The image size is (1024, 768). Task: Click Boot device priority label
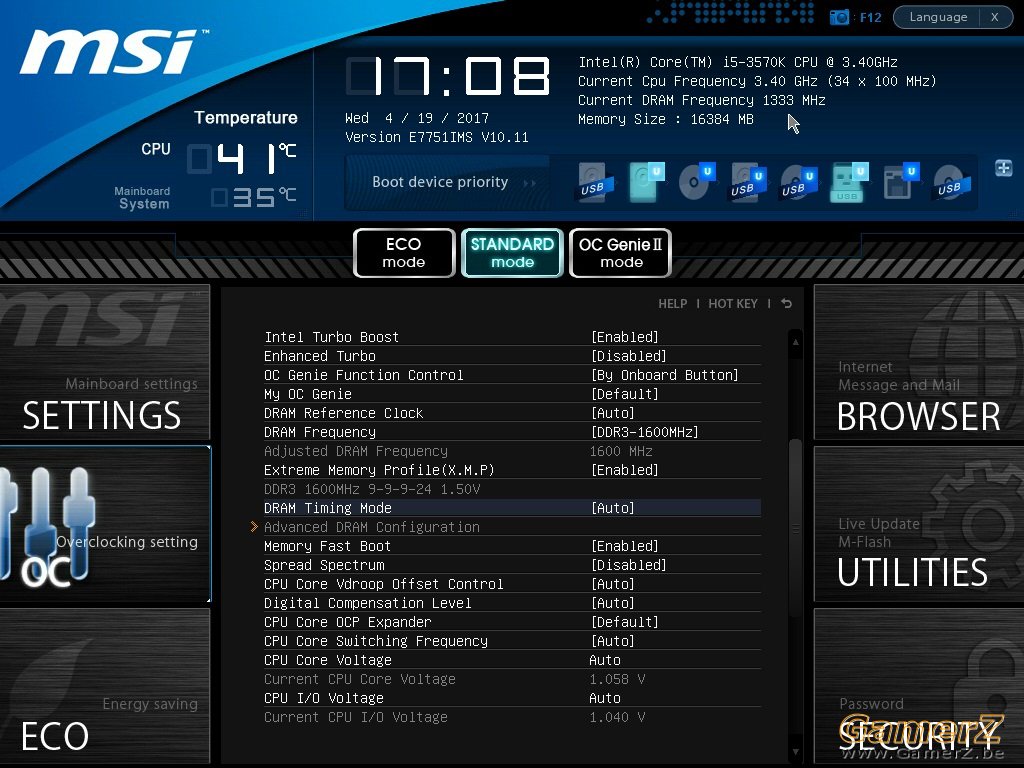pyautogui.click(x=440, y=182)
